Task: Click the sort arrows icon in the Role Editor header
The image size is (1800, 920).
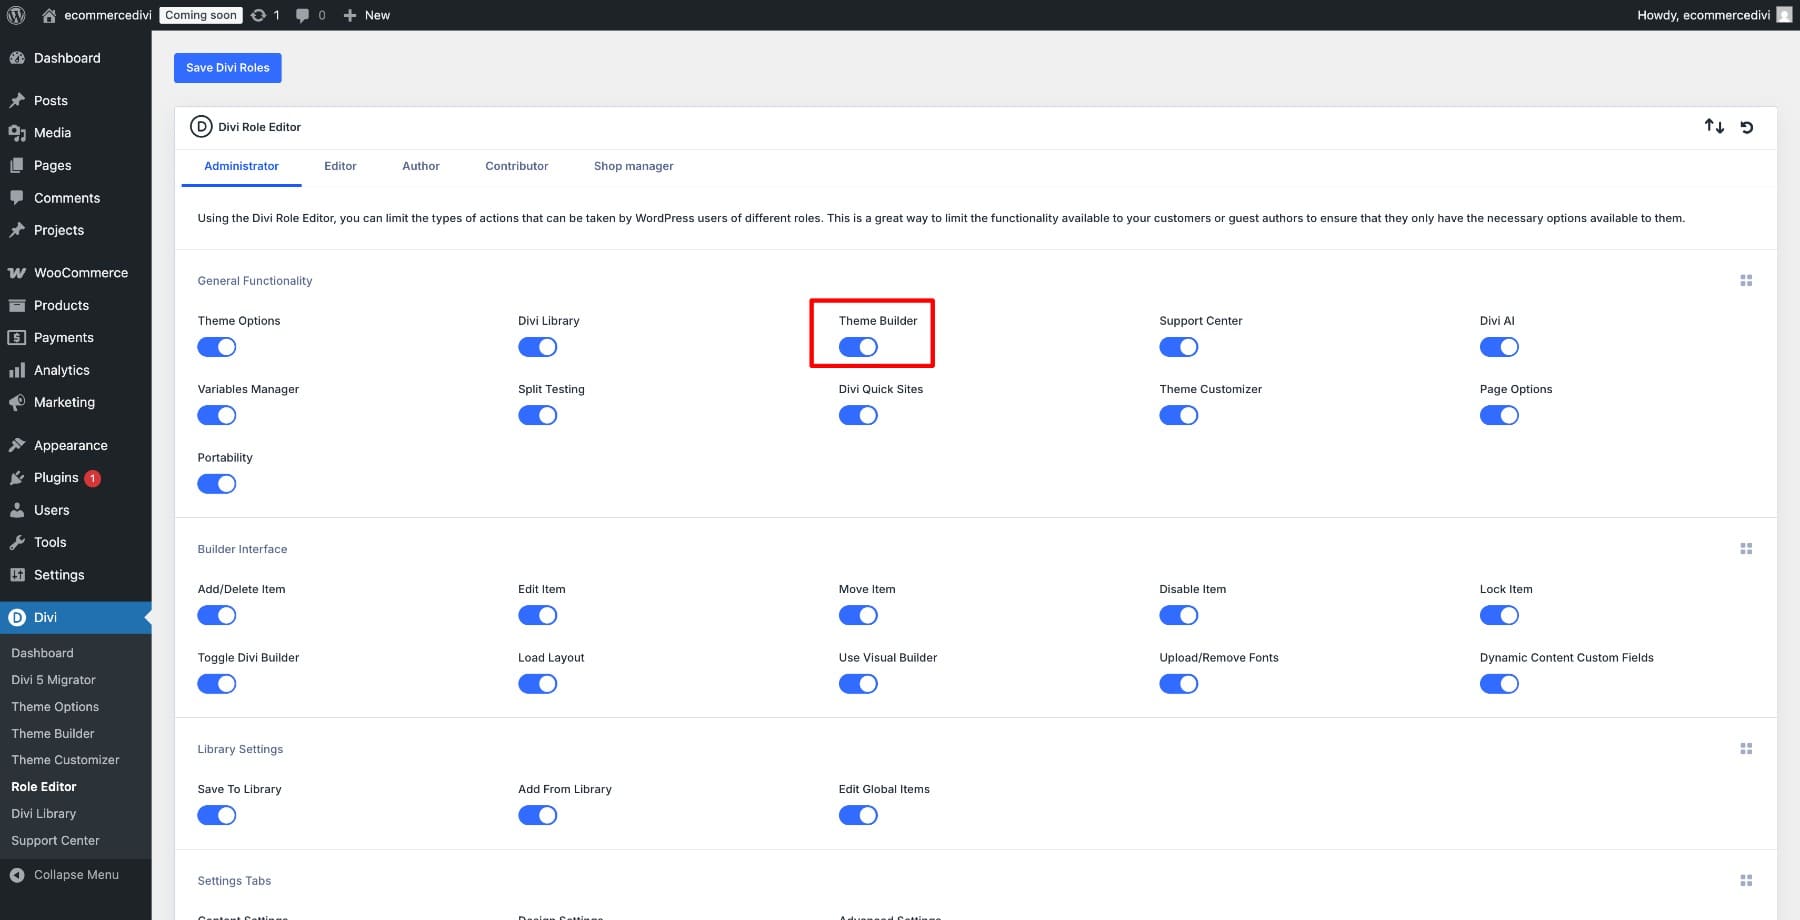Action: [x=1714, y=127]
